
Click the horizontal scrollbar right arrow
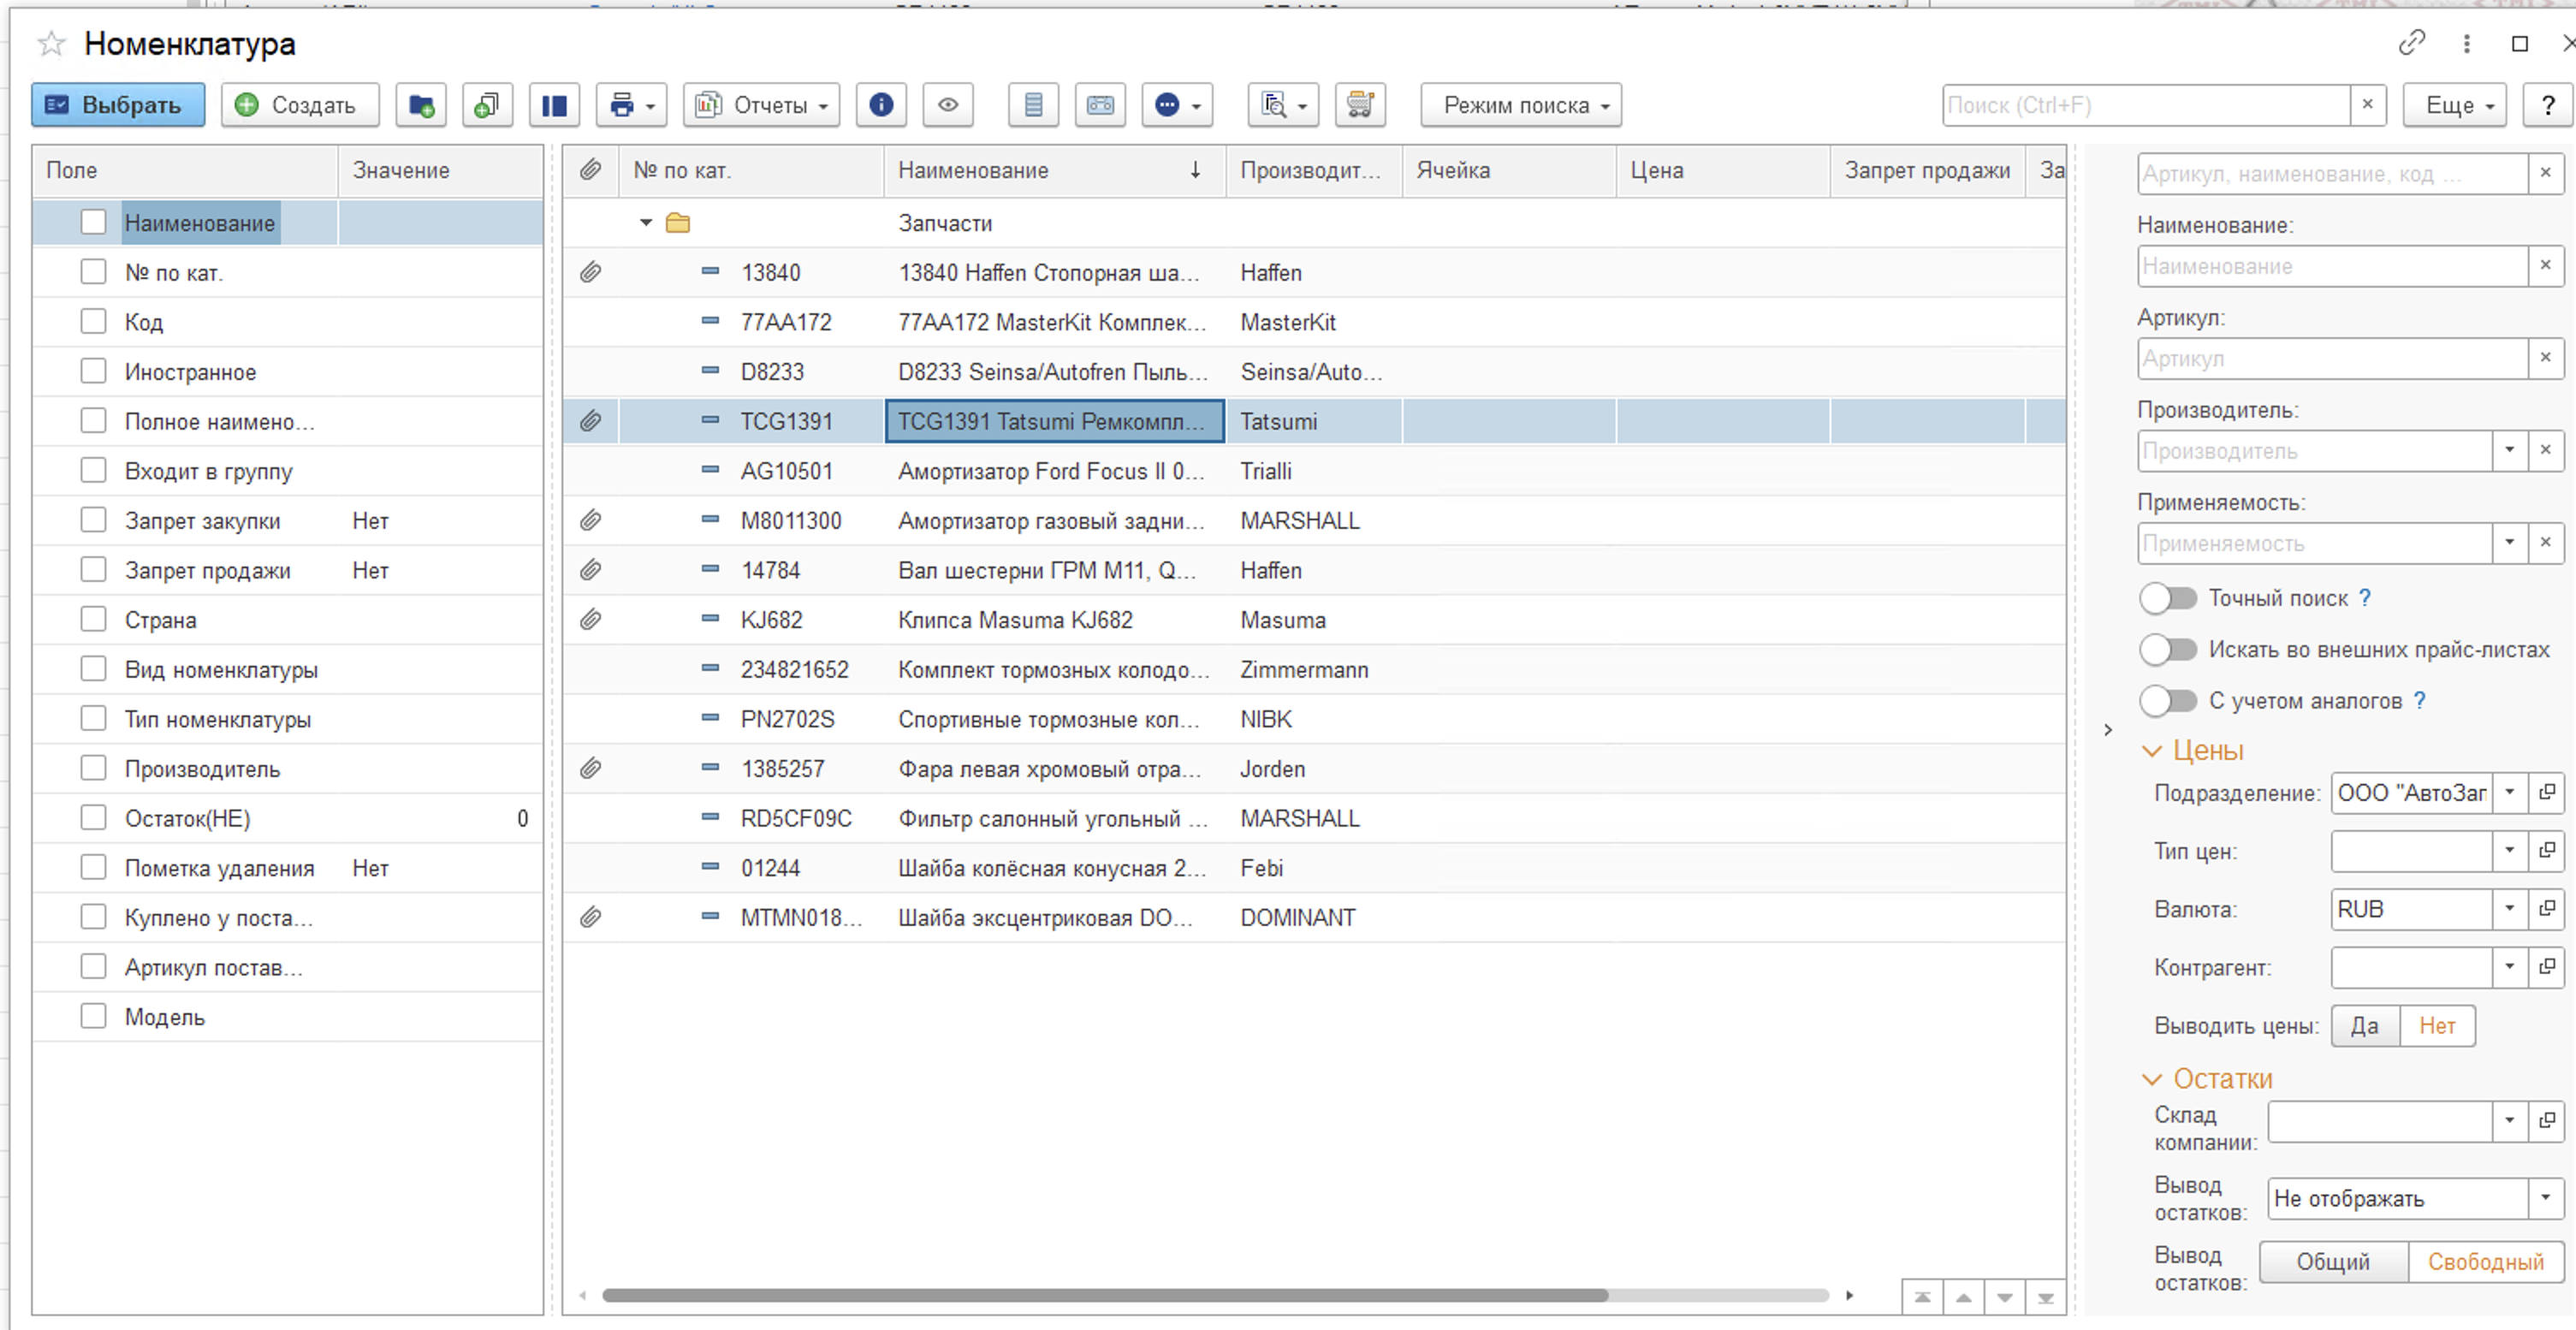[x=1849, y=1295]
